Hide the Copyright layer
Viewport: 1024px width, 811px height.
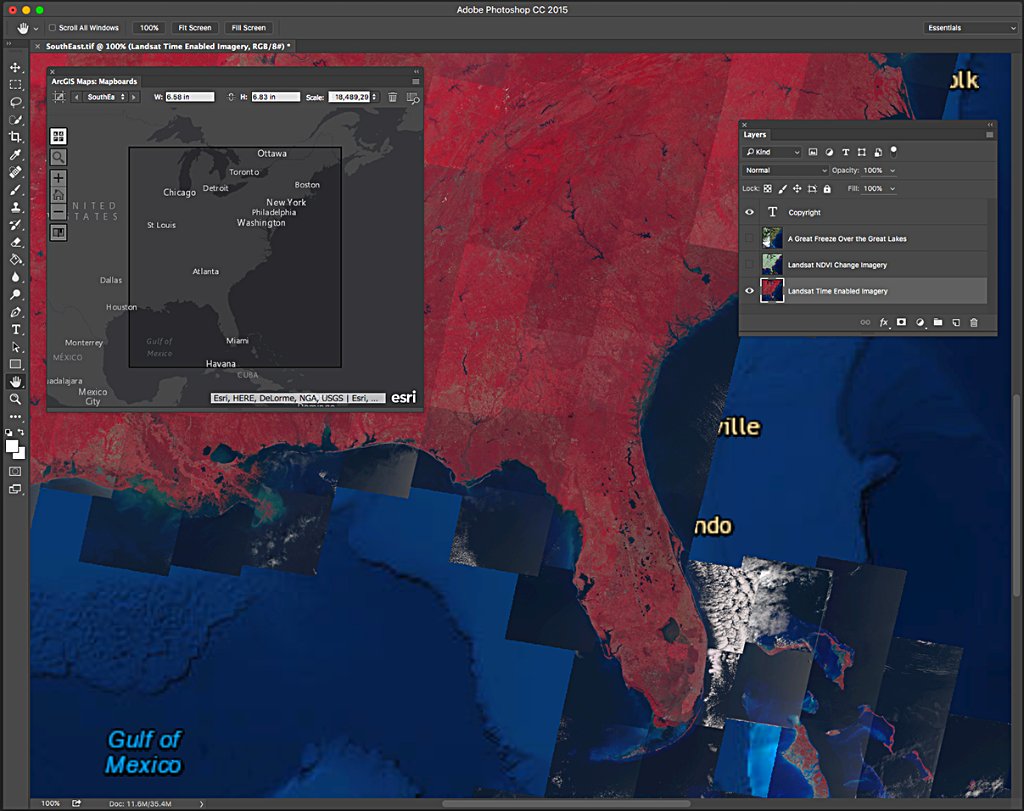pos(750,212)
